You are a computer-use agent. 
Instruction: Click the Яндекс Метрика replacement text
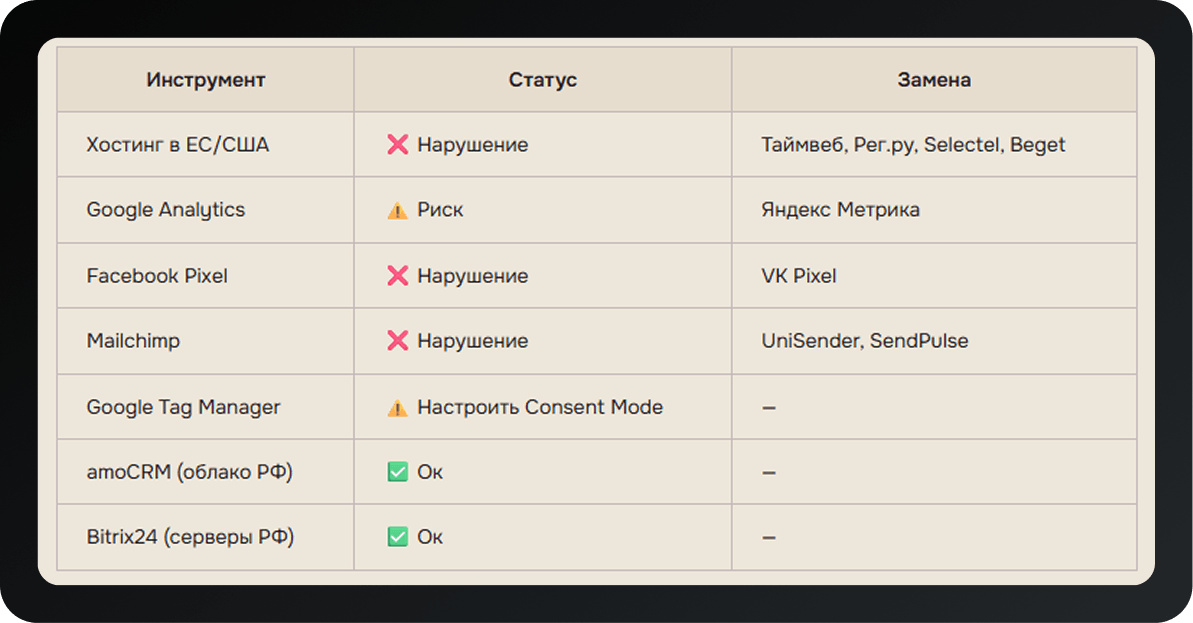point(840,210)
